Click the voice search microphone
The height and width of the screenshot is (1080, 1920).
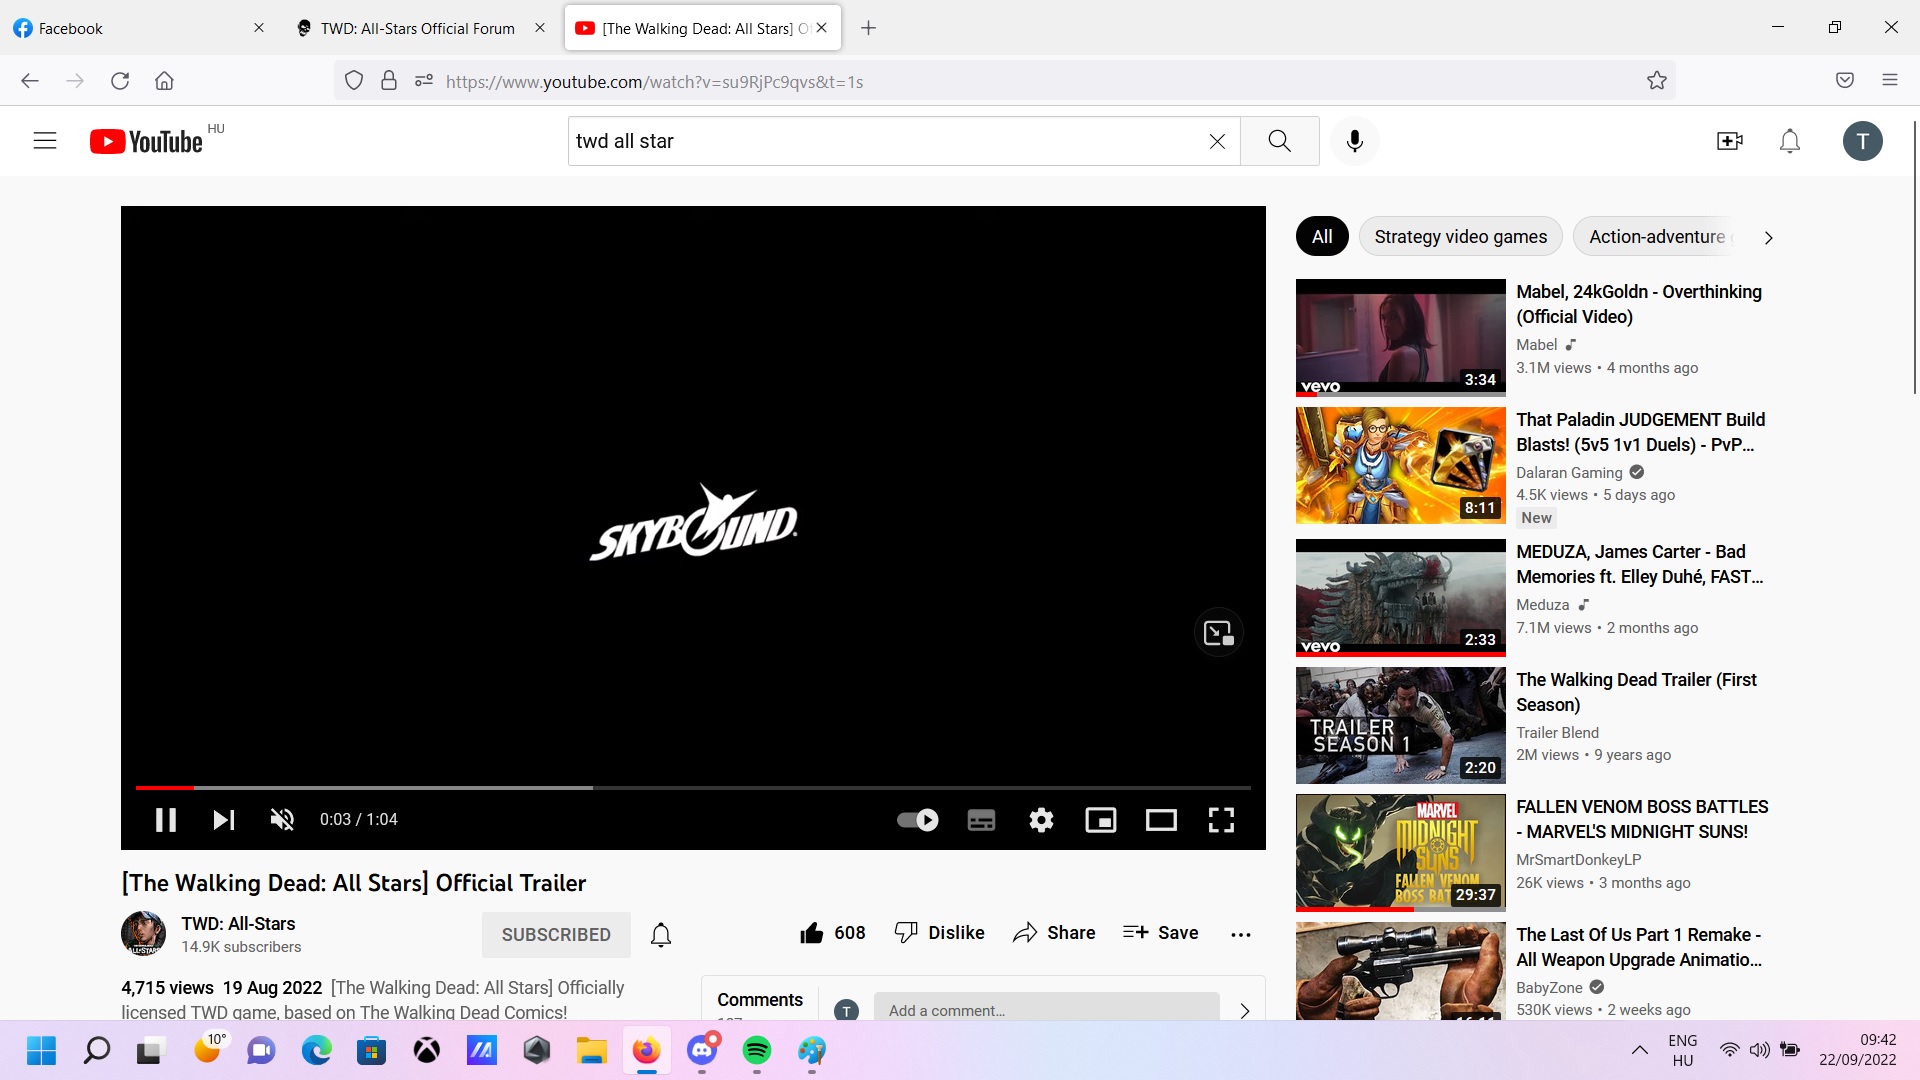(x=1355, y=141)
